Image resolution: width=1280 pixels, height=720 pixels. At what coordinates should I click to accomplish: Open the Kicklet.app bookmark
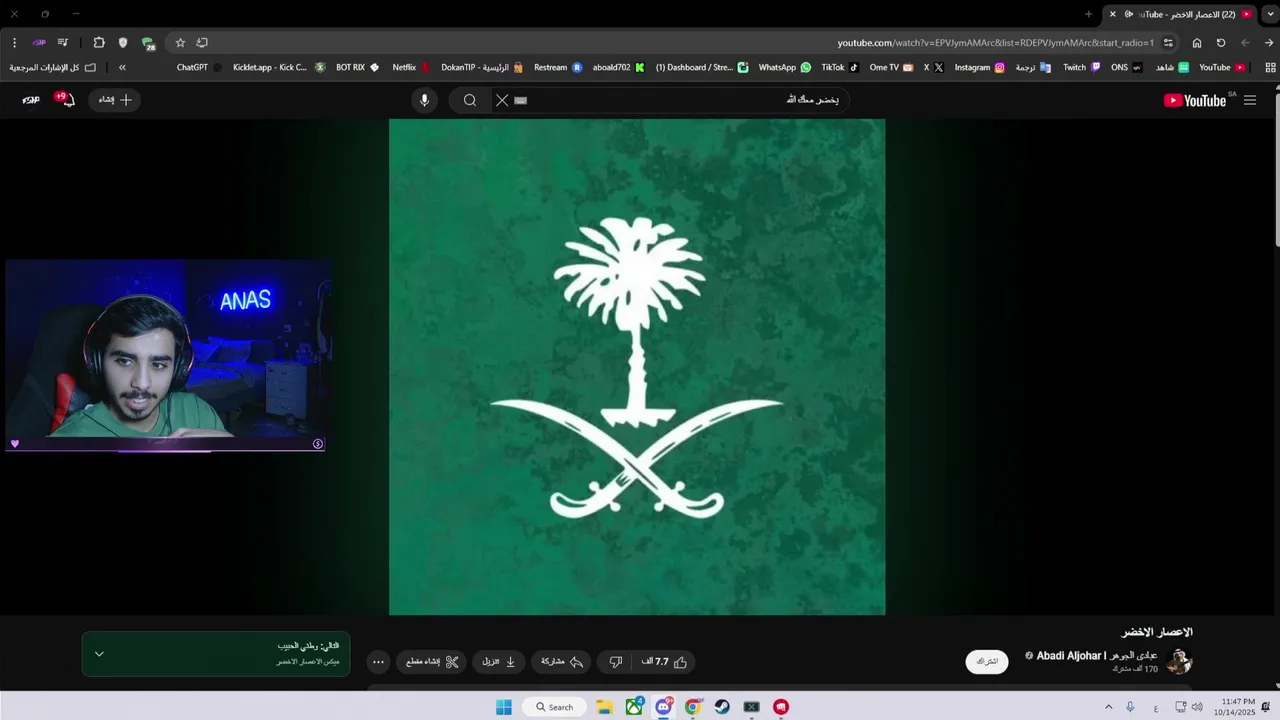(x=279, y=68)
